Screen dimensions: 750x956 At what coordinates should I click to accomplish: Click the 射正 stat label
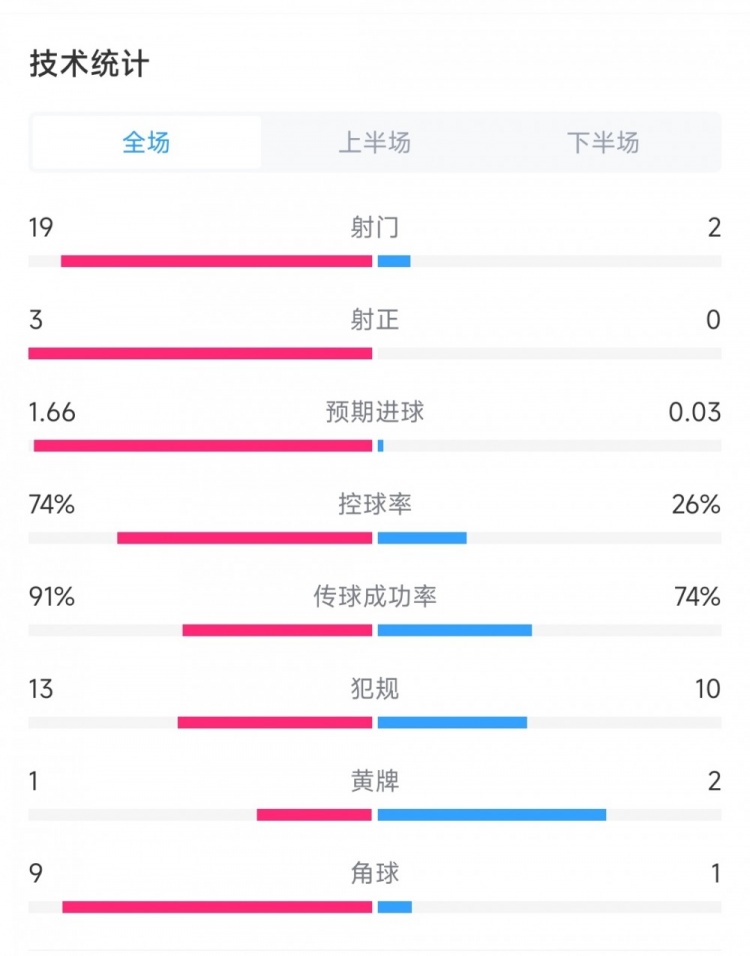click(x=375, y=320)
